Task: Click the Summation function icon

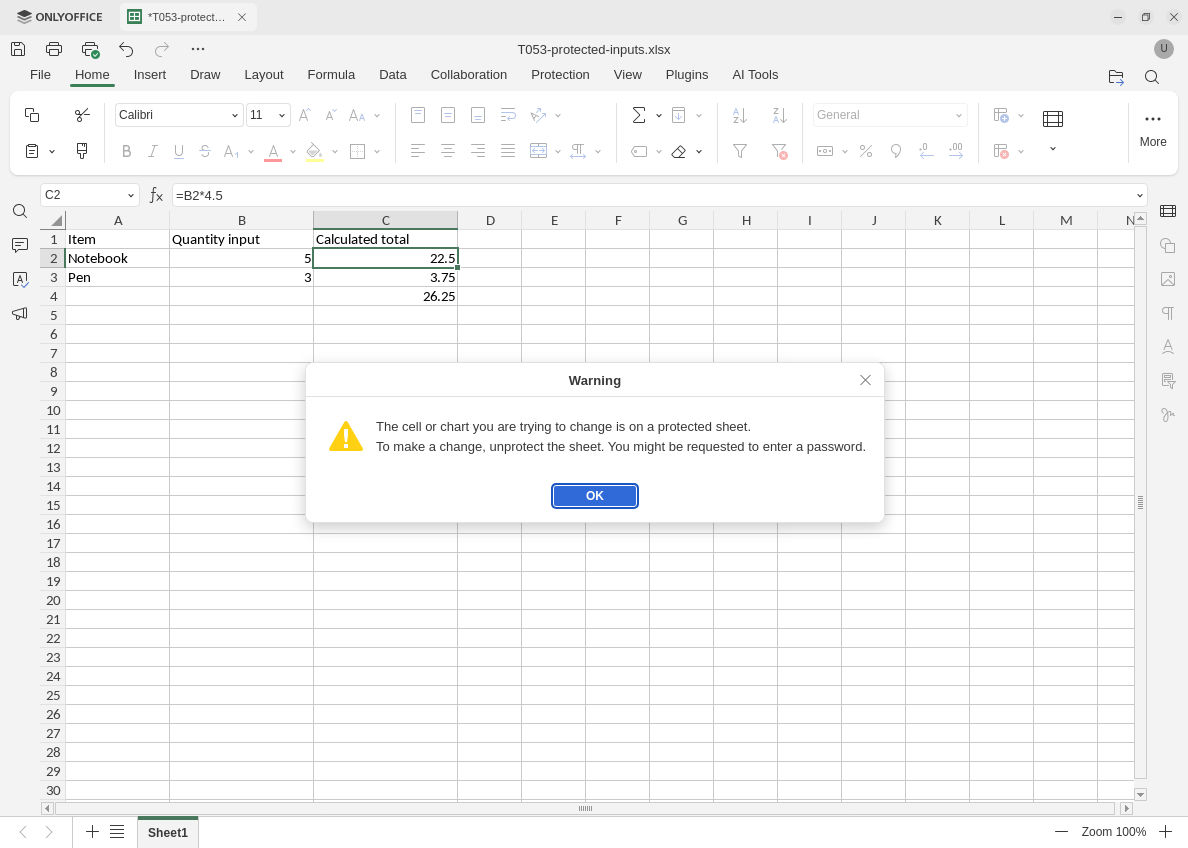Action: [639, 114]
